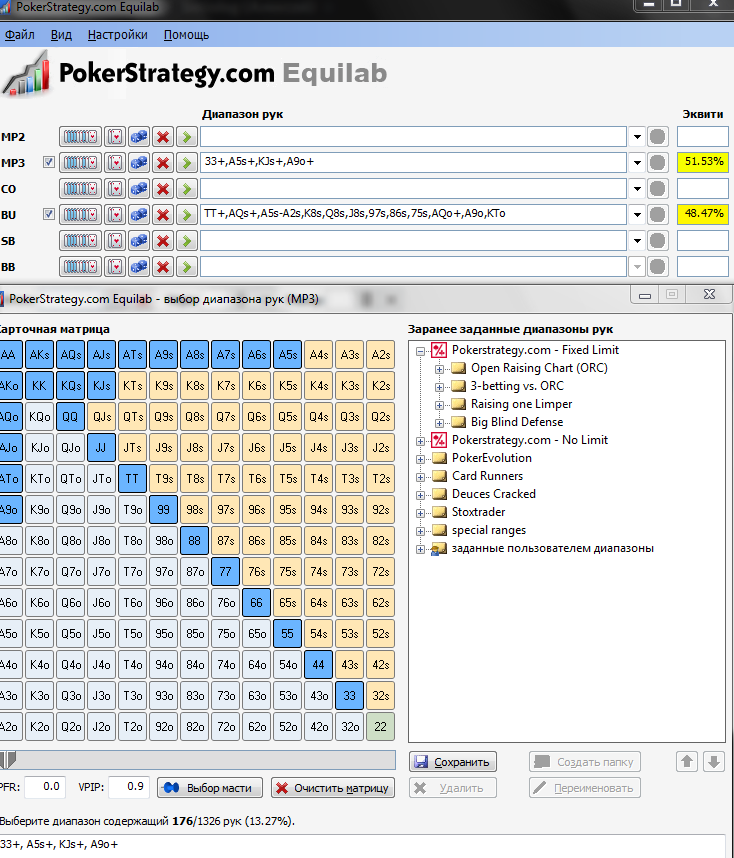
Task: Click the random dice icon in MP2 row
Action: pyautogui.click(x=139, y=137)
